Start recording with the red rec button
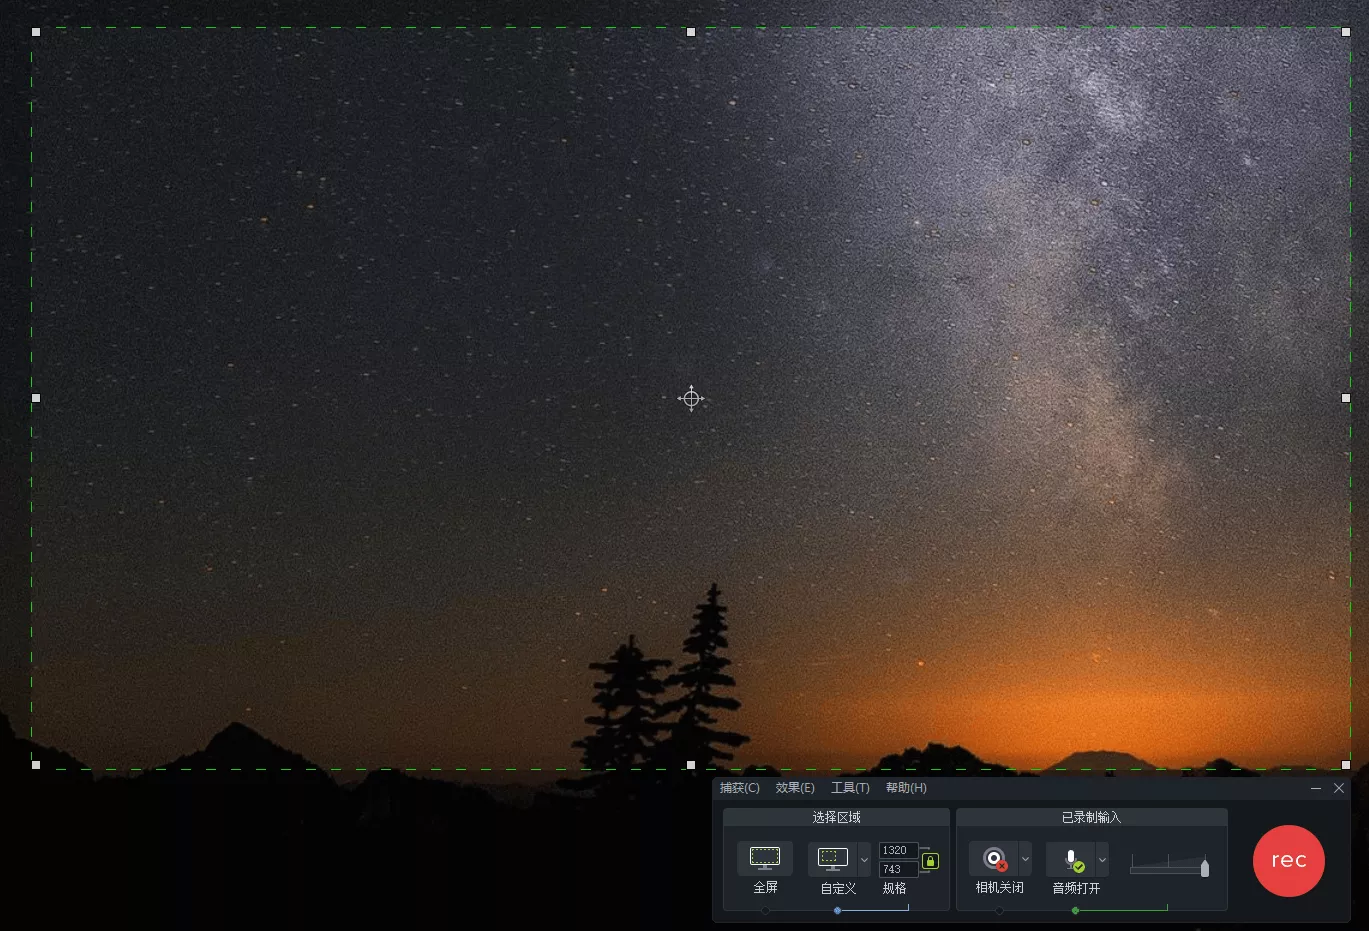The width and height of the screenshot is (1369, 931). pos(1288,860)
